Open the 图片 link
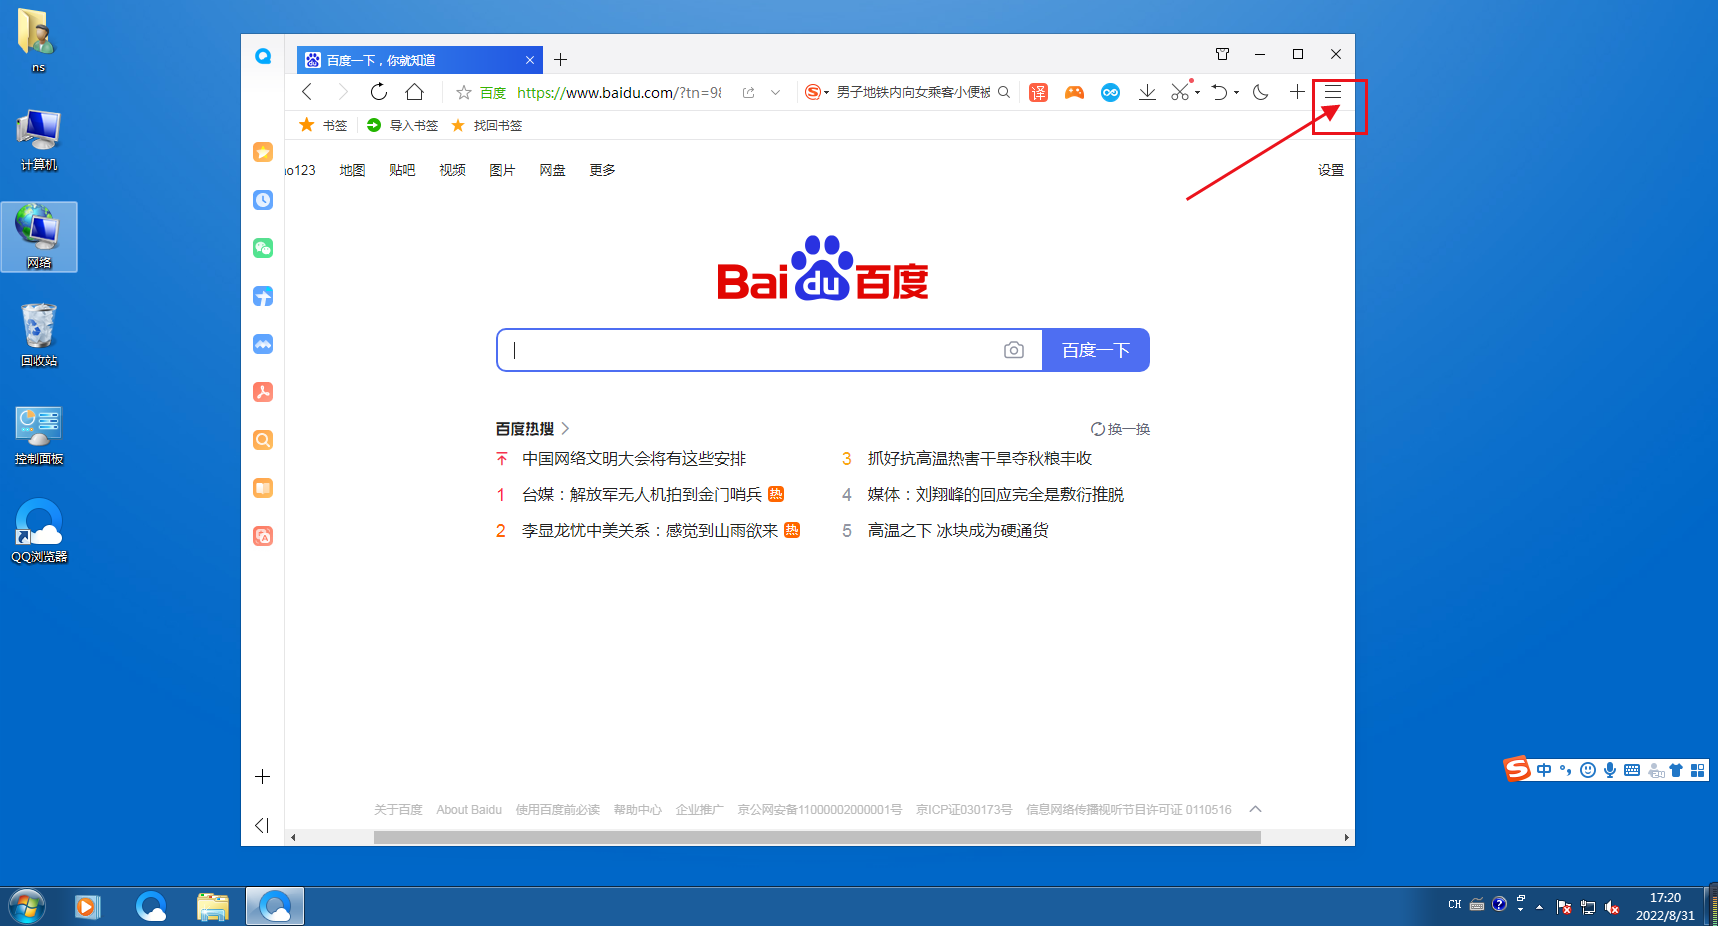 (x=502, y=170)
